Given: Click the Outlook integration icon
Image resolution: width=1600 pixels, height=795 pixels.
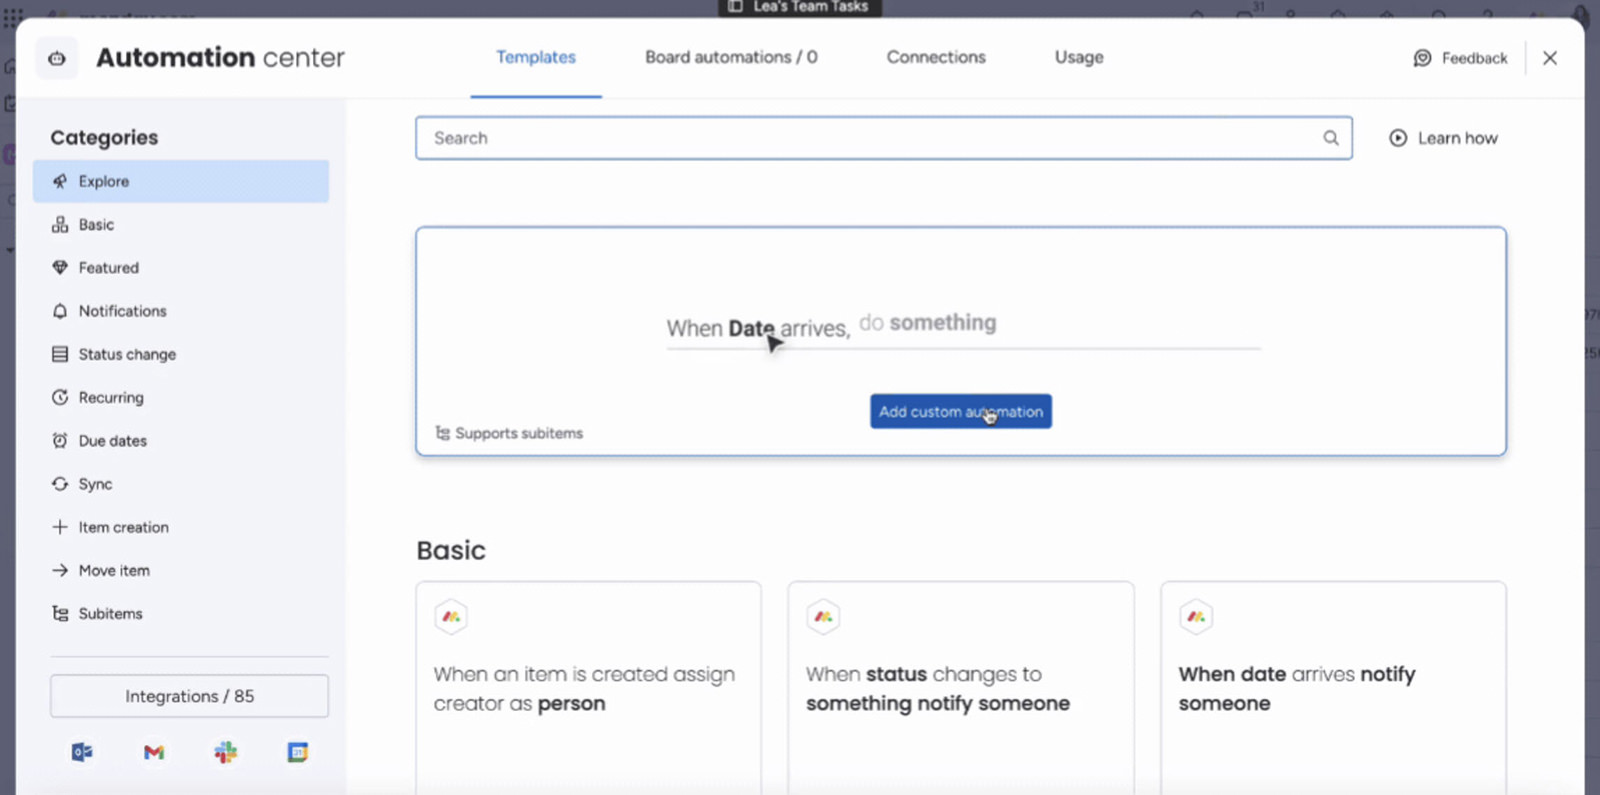Looking at the screenshot, I should coord(82,752).
